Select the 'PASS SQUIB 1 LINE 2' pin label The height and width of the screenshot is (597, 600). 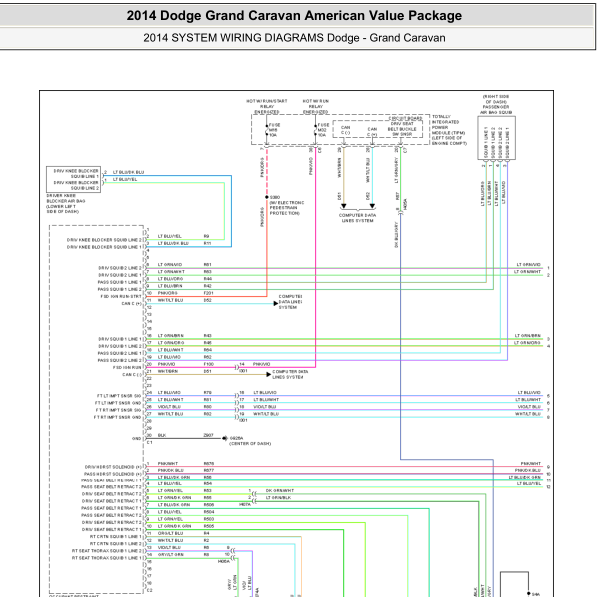tap(119, 289)
